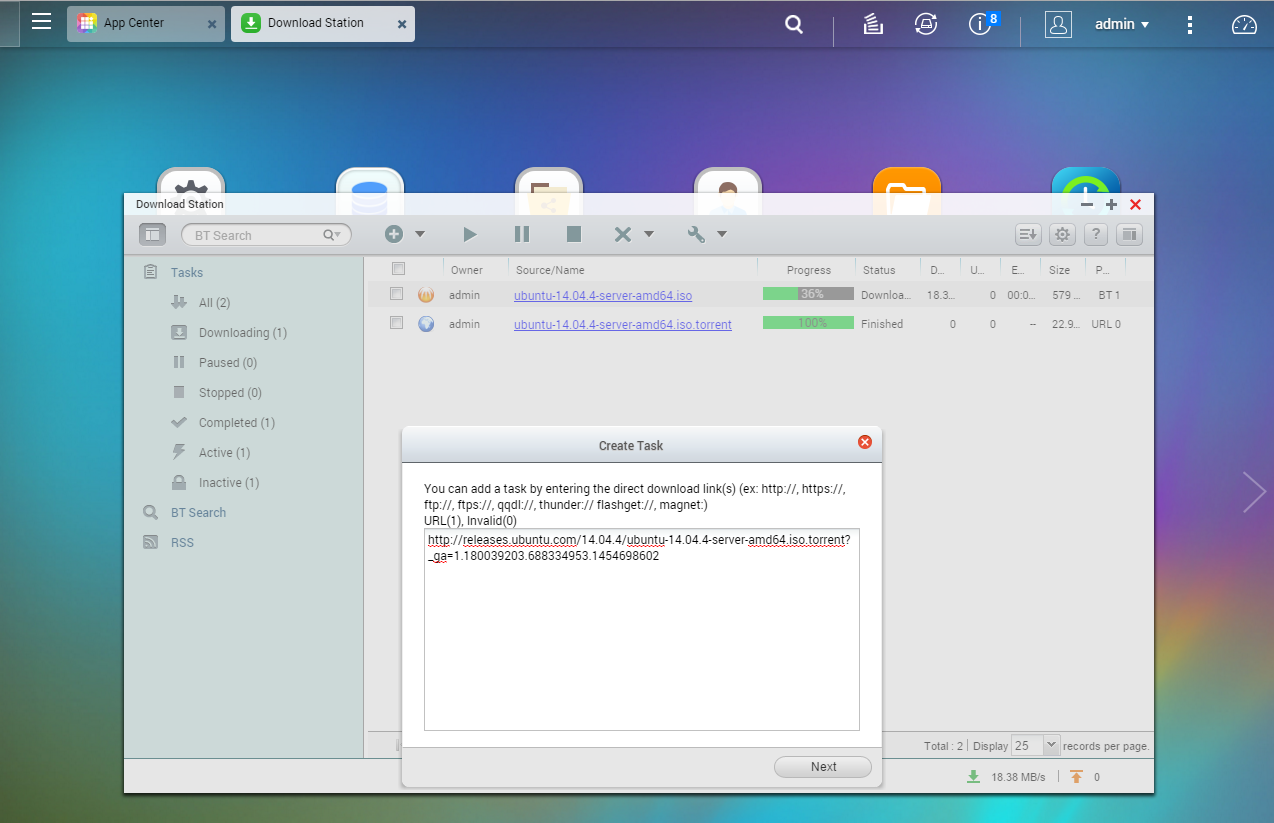Open Download Station help question icon
Viewport: 1274px width, 823px height.
[x=1096, y=235]
